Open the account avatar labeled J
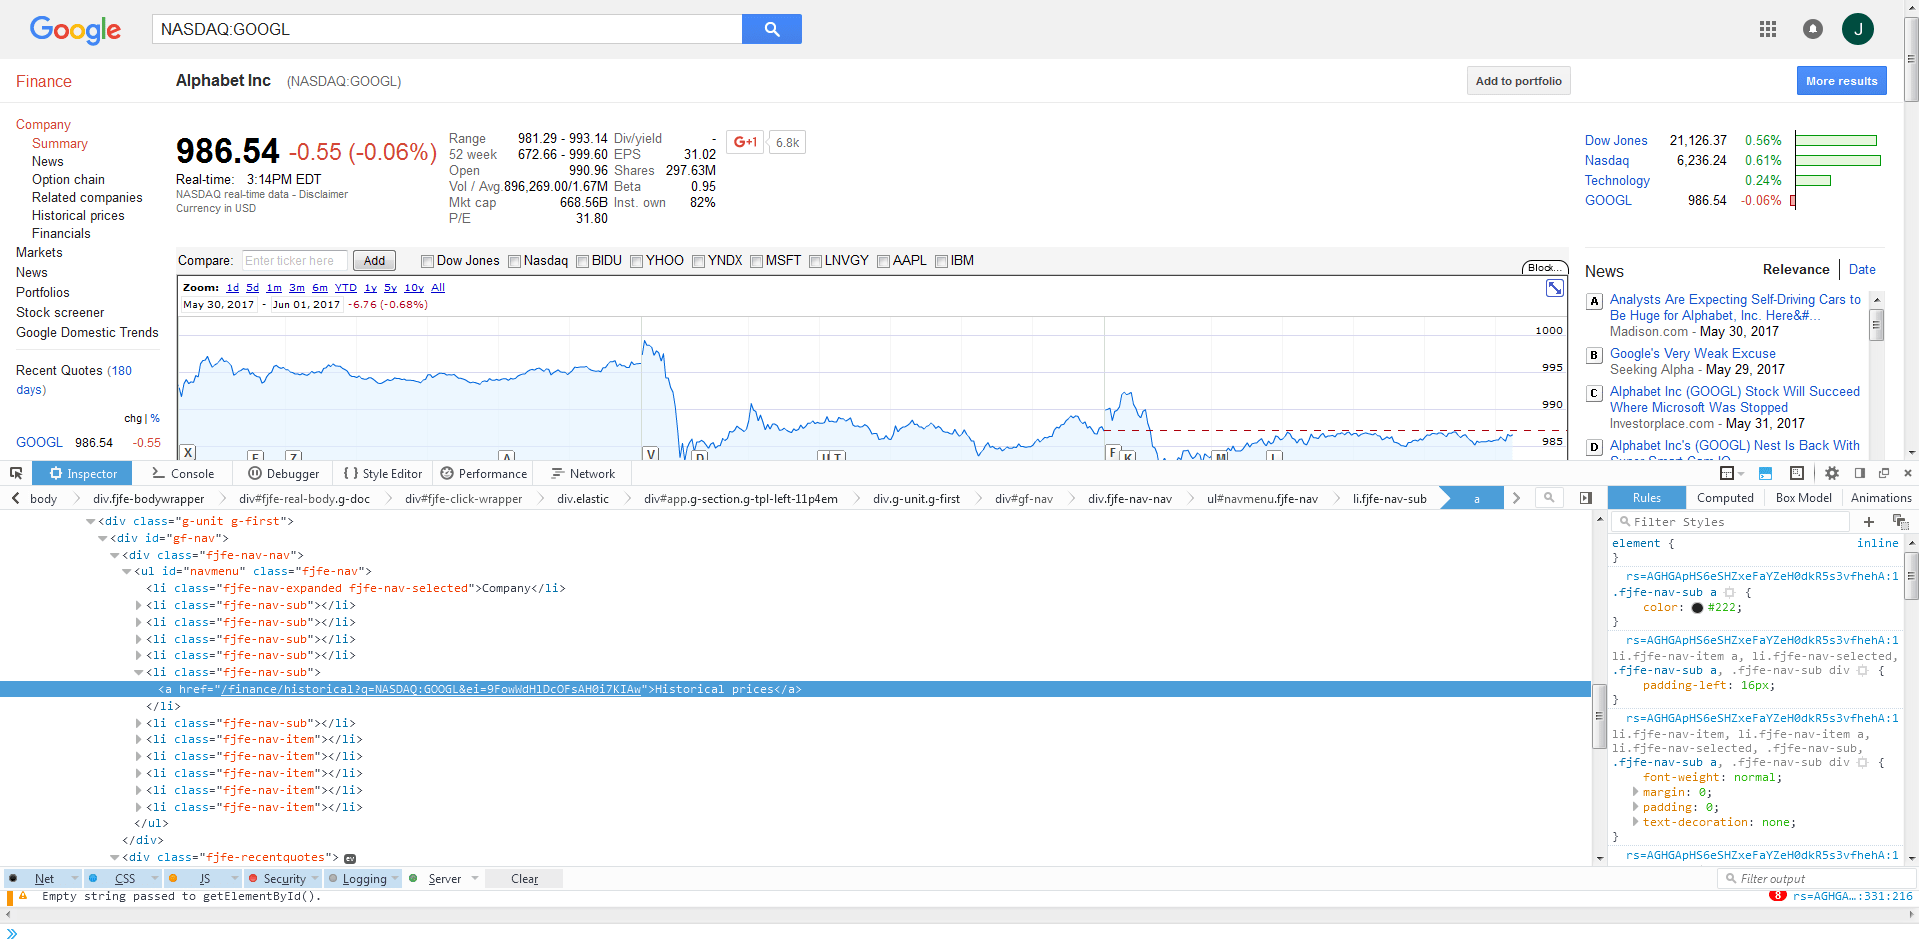The height and width of the screenshot is (940, 1919). (1858, 29)
